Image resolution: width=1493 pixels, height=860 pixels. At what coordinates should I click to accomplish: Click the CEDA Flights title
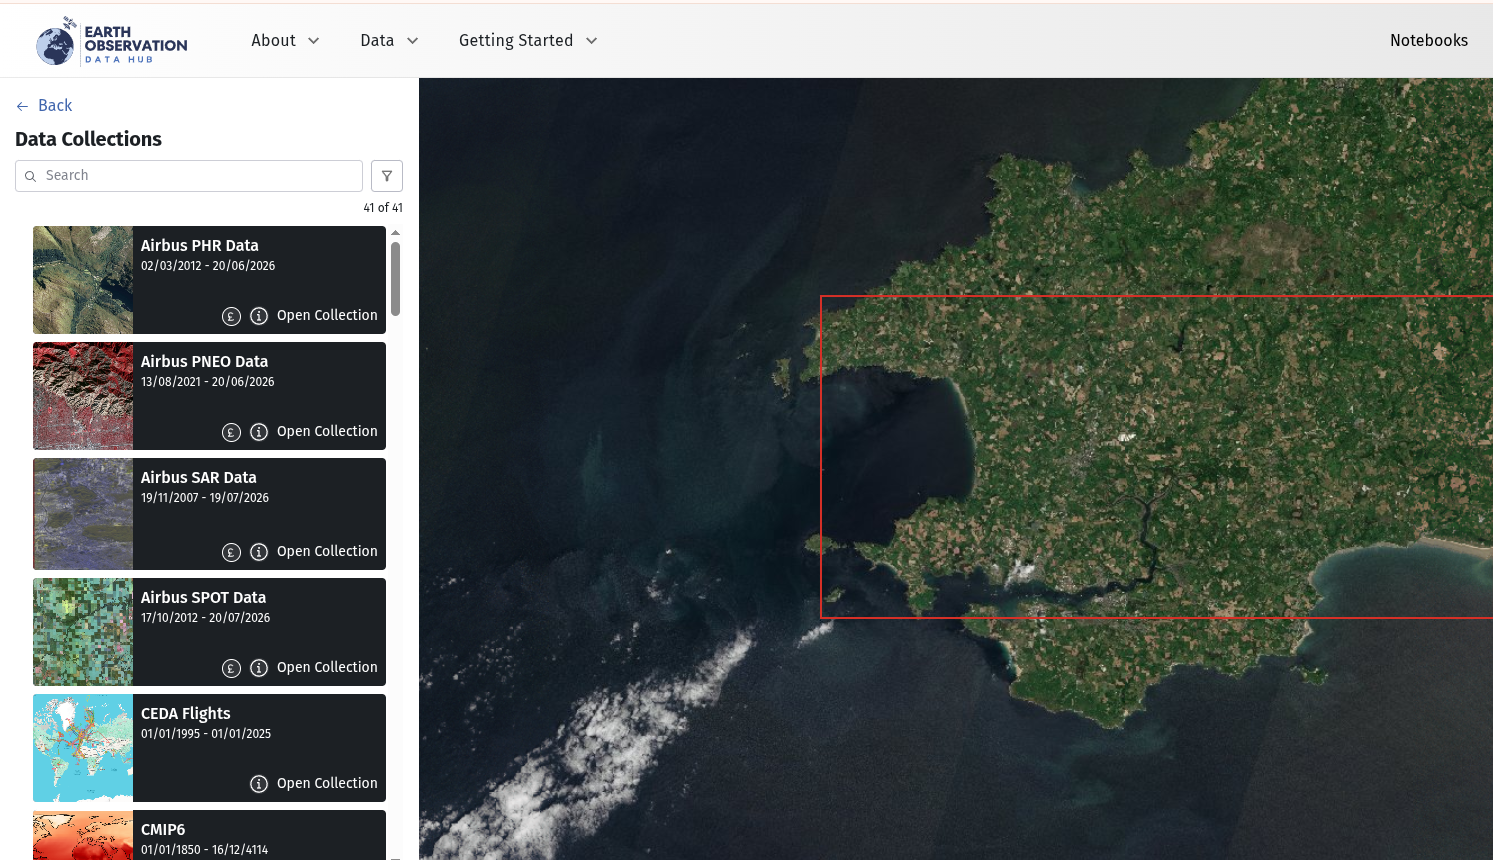pyautogui.click(x=186, y=714)
